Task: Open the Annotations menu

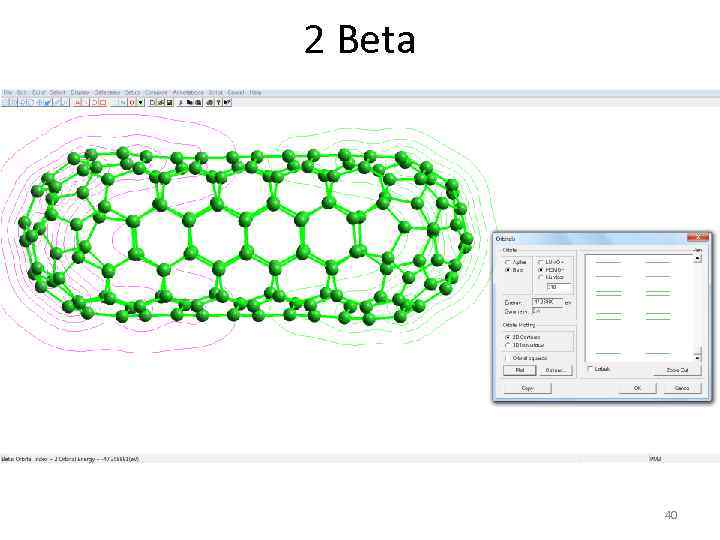Action: point(188,92)
